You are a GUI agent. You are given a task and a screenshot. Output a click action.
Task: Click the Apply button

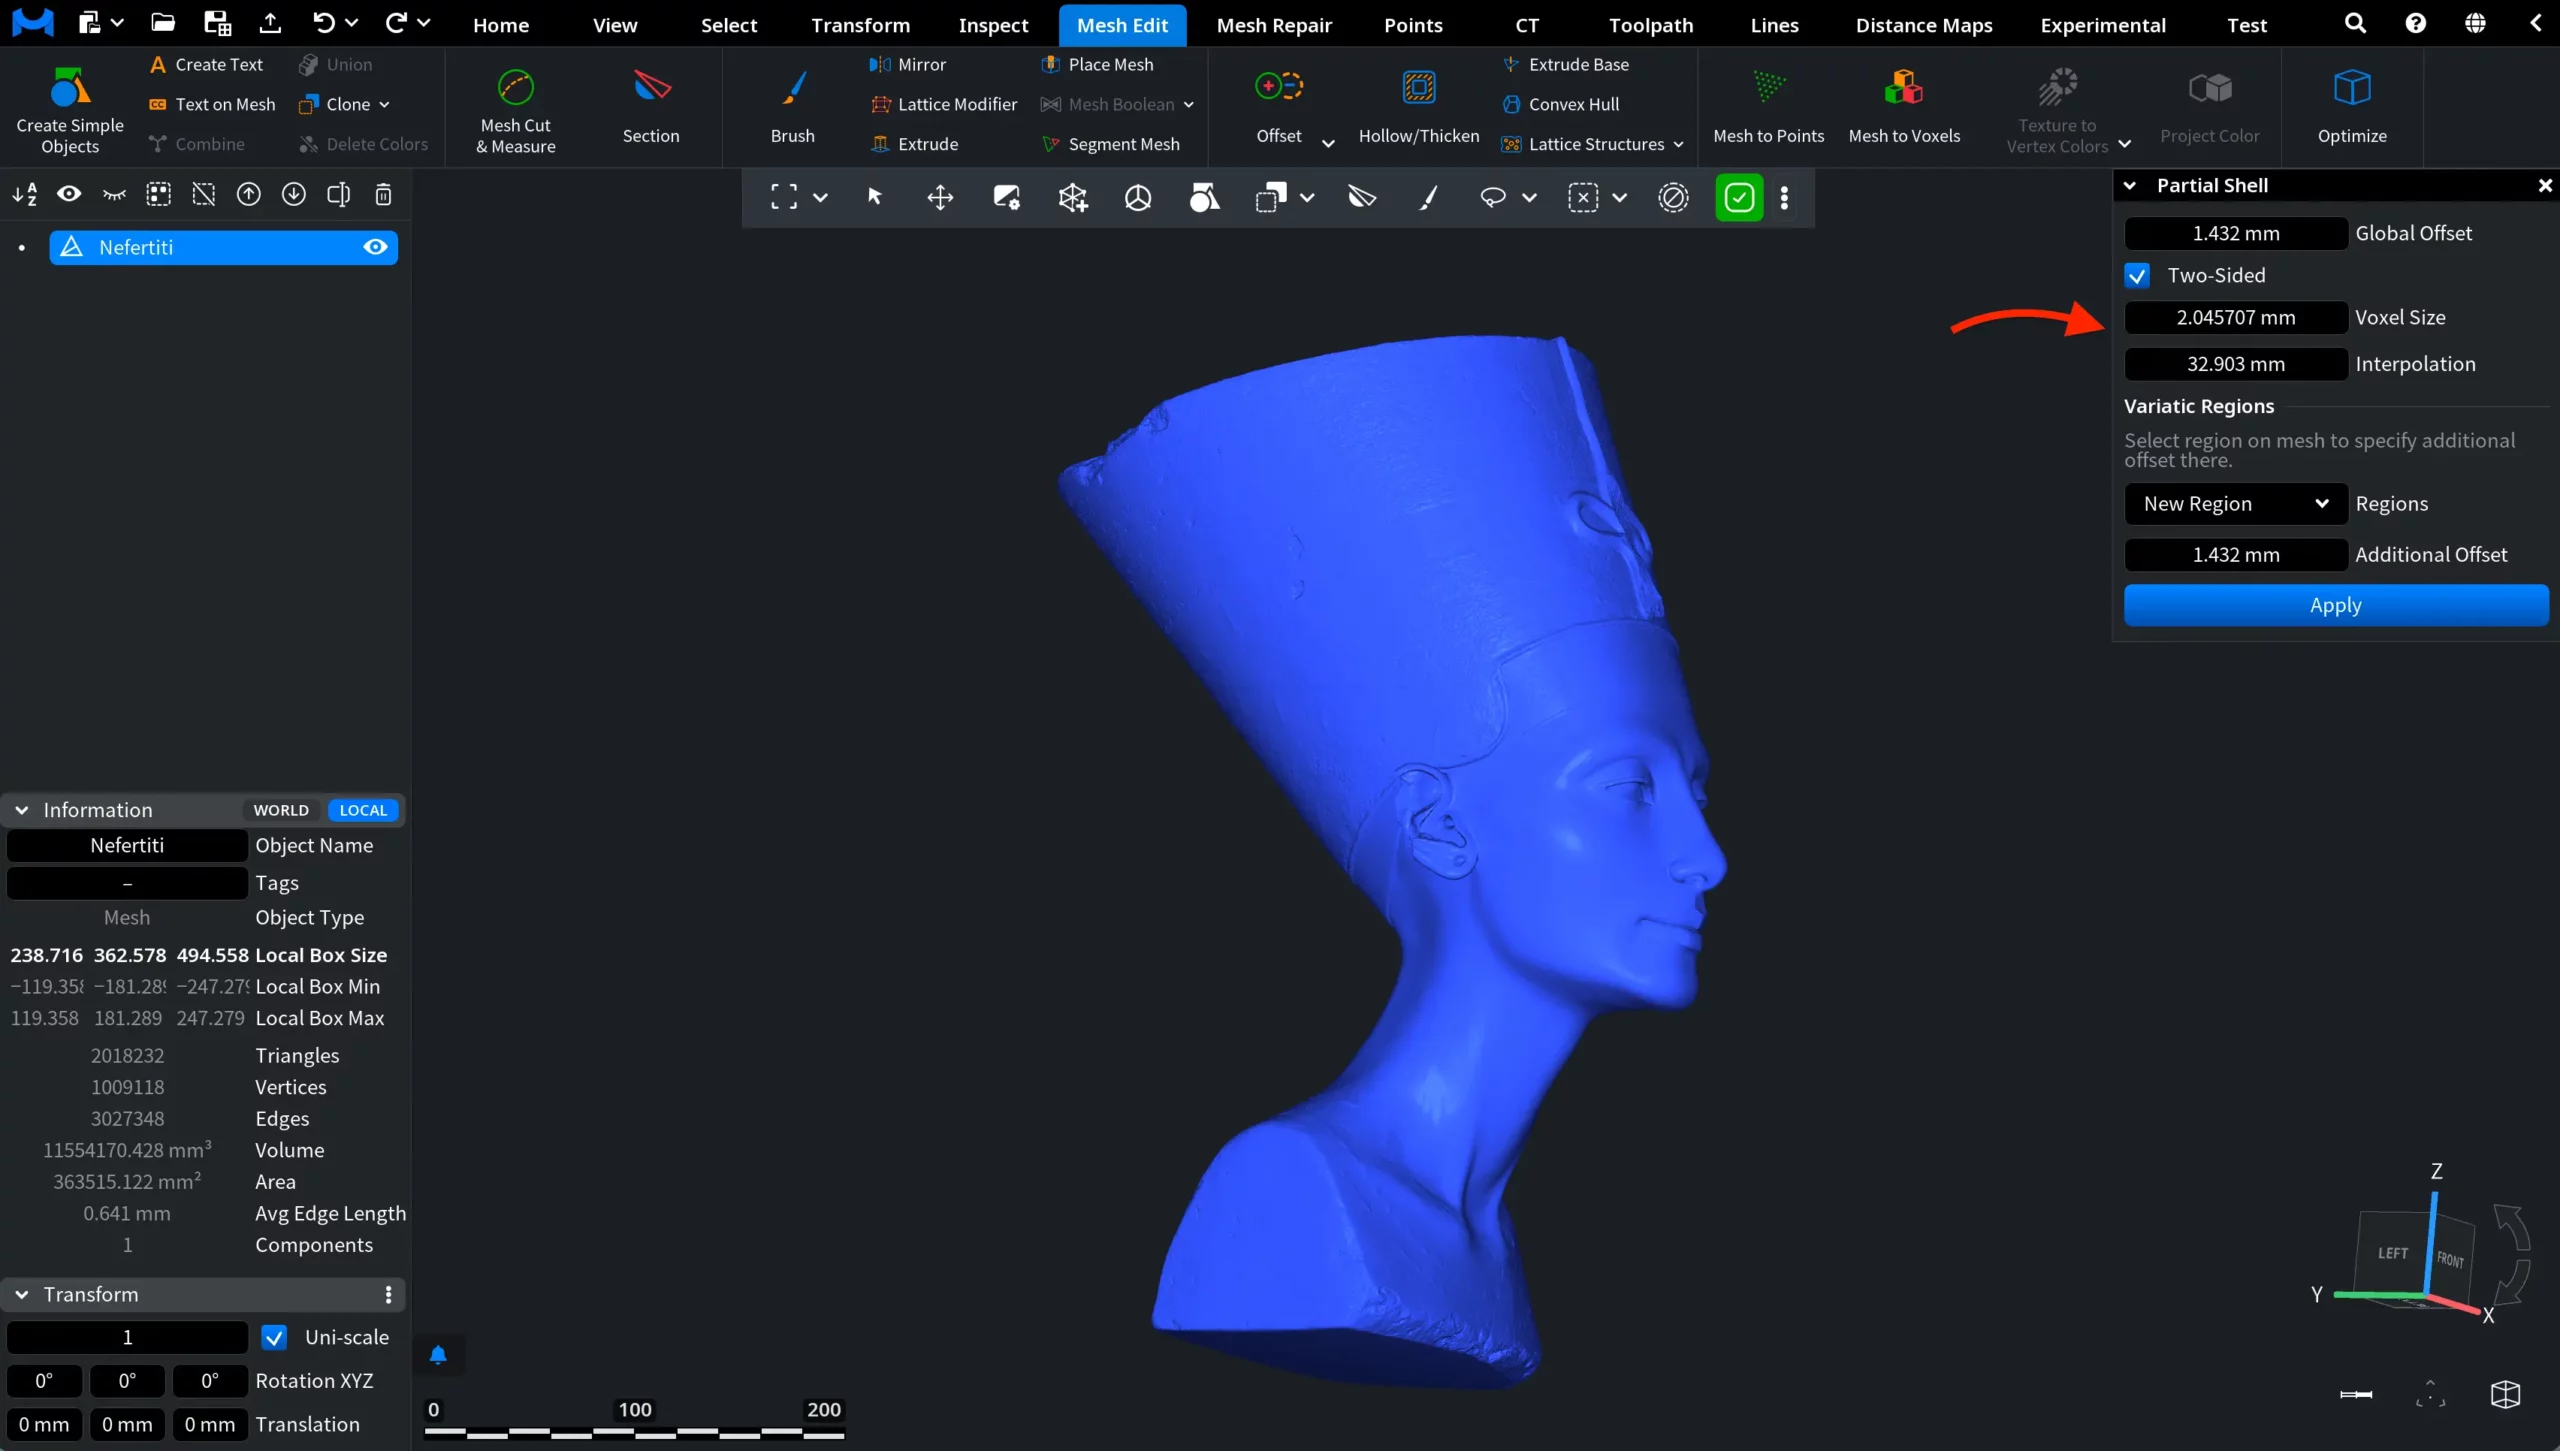click(2336, 605)
